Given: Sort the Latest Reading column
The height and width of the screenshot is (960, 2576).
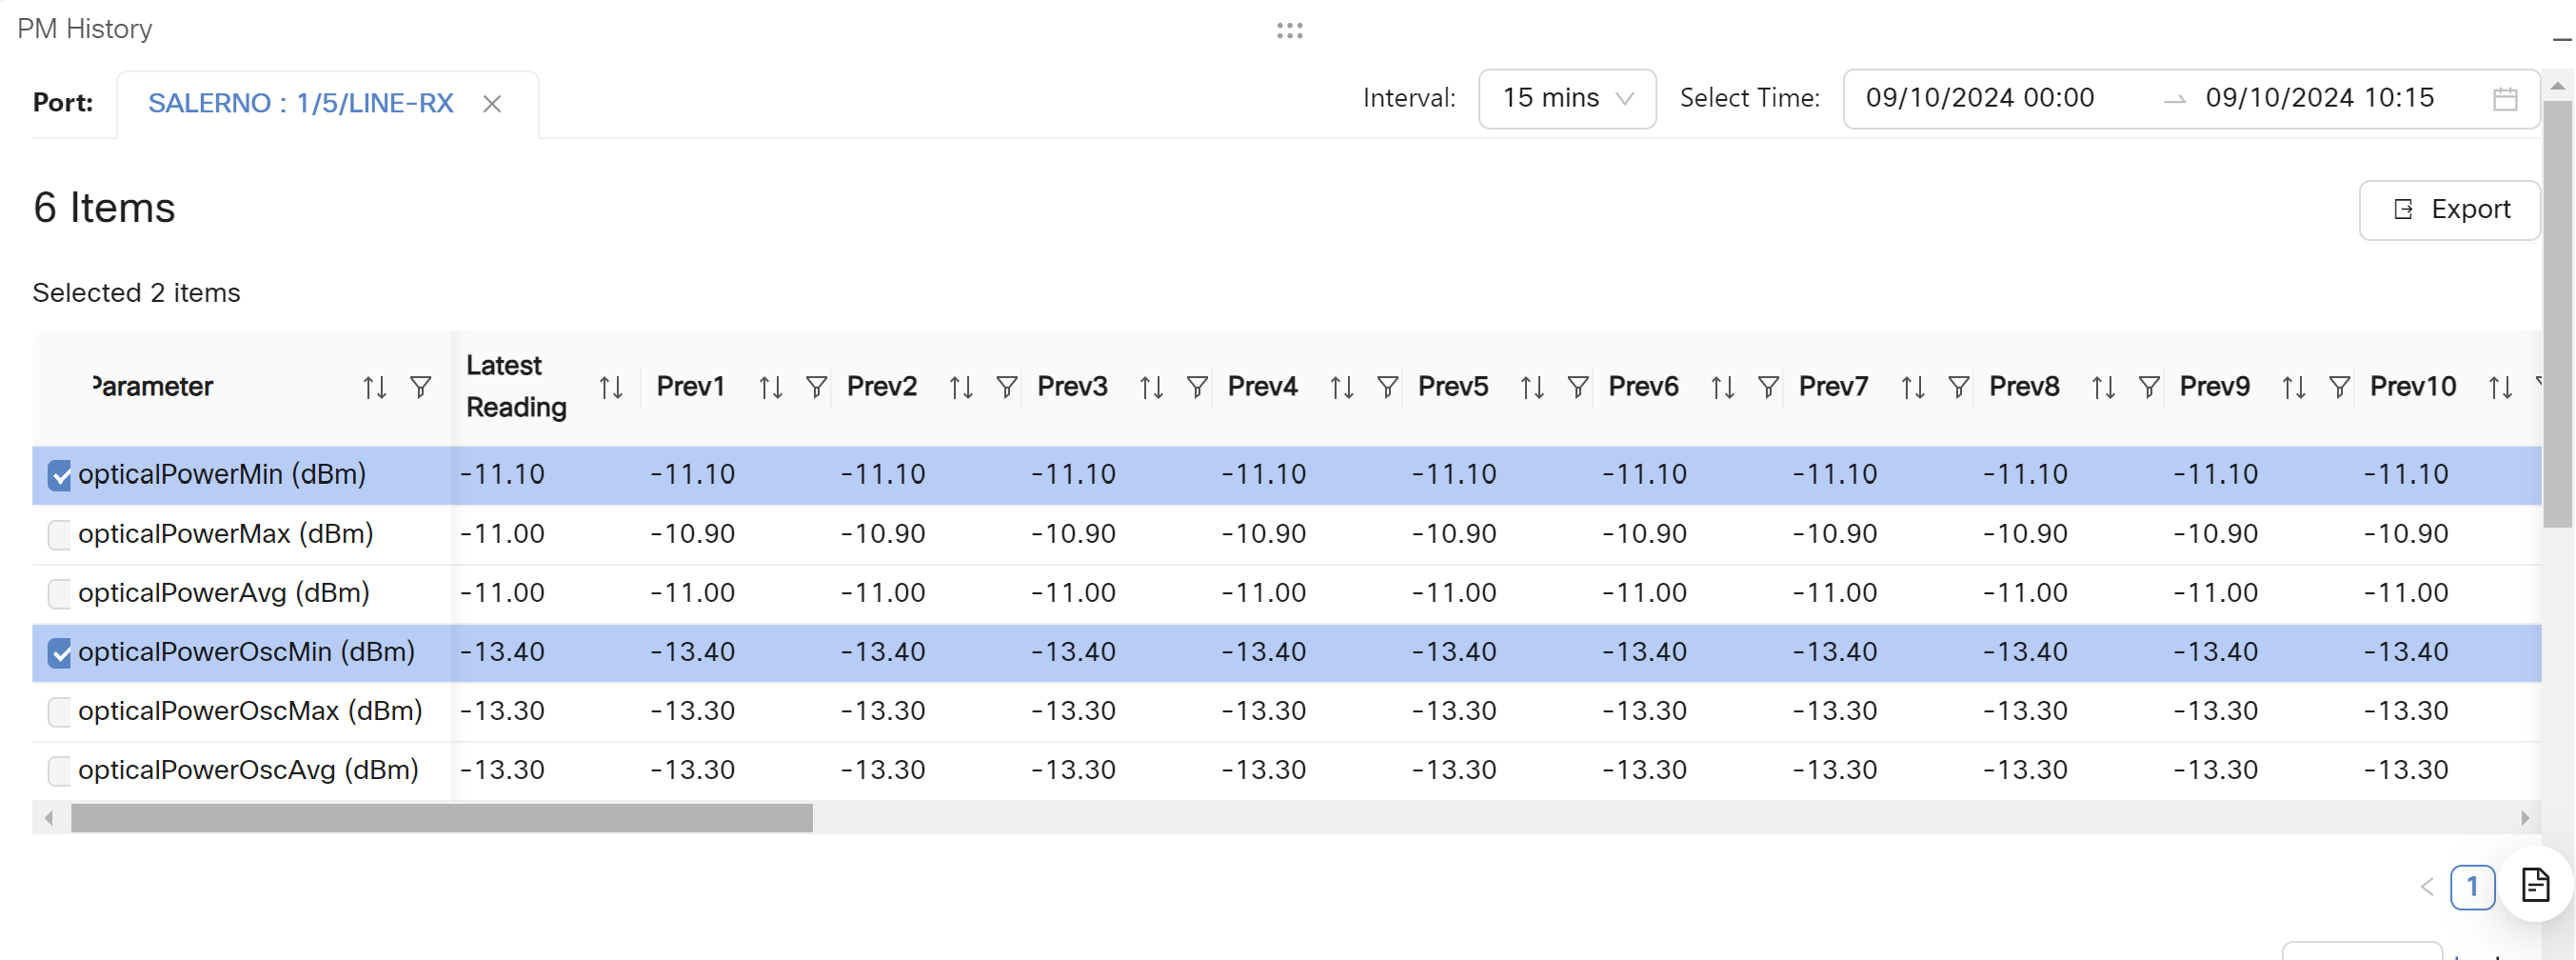Looking at the screenshot, I should (x=611, y=387).
